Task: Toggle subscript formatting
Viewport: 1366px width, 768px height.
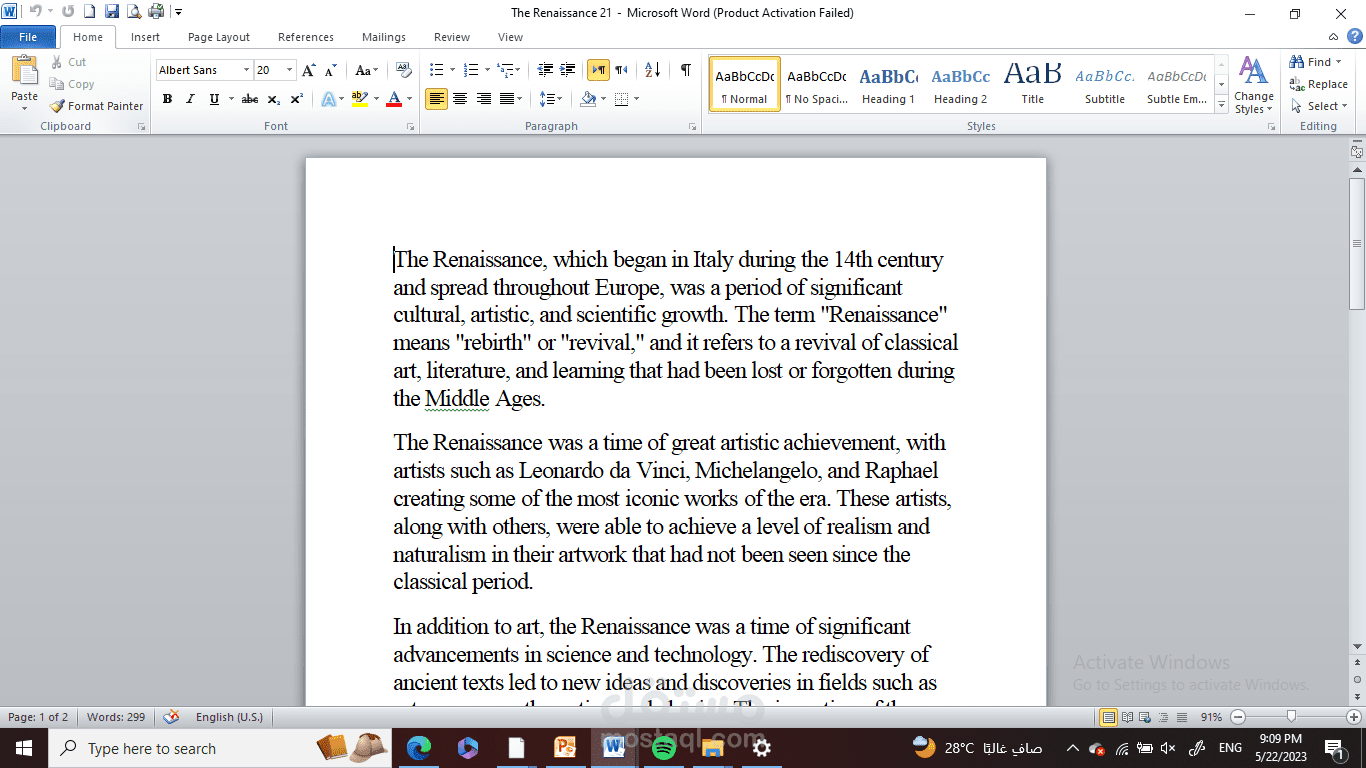Action: [273, 98]
